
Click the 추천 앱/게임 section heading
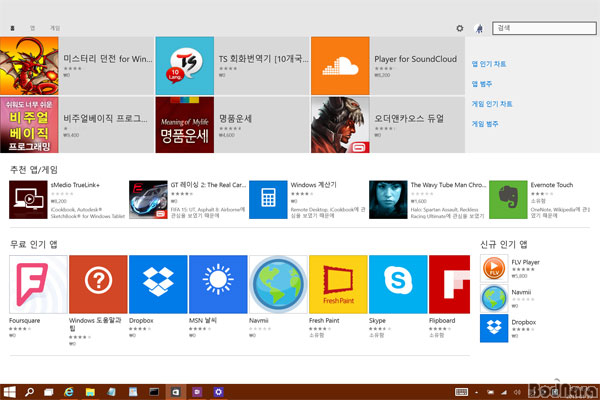click(x=34, y=170)
